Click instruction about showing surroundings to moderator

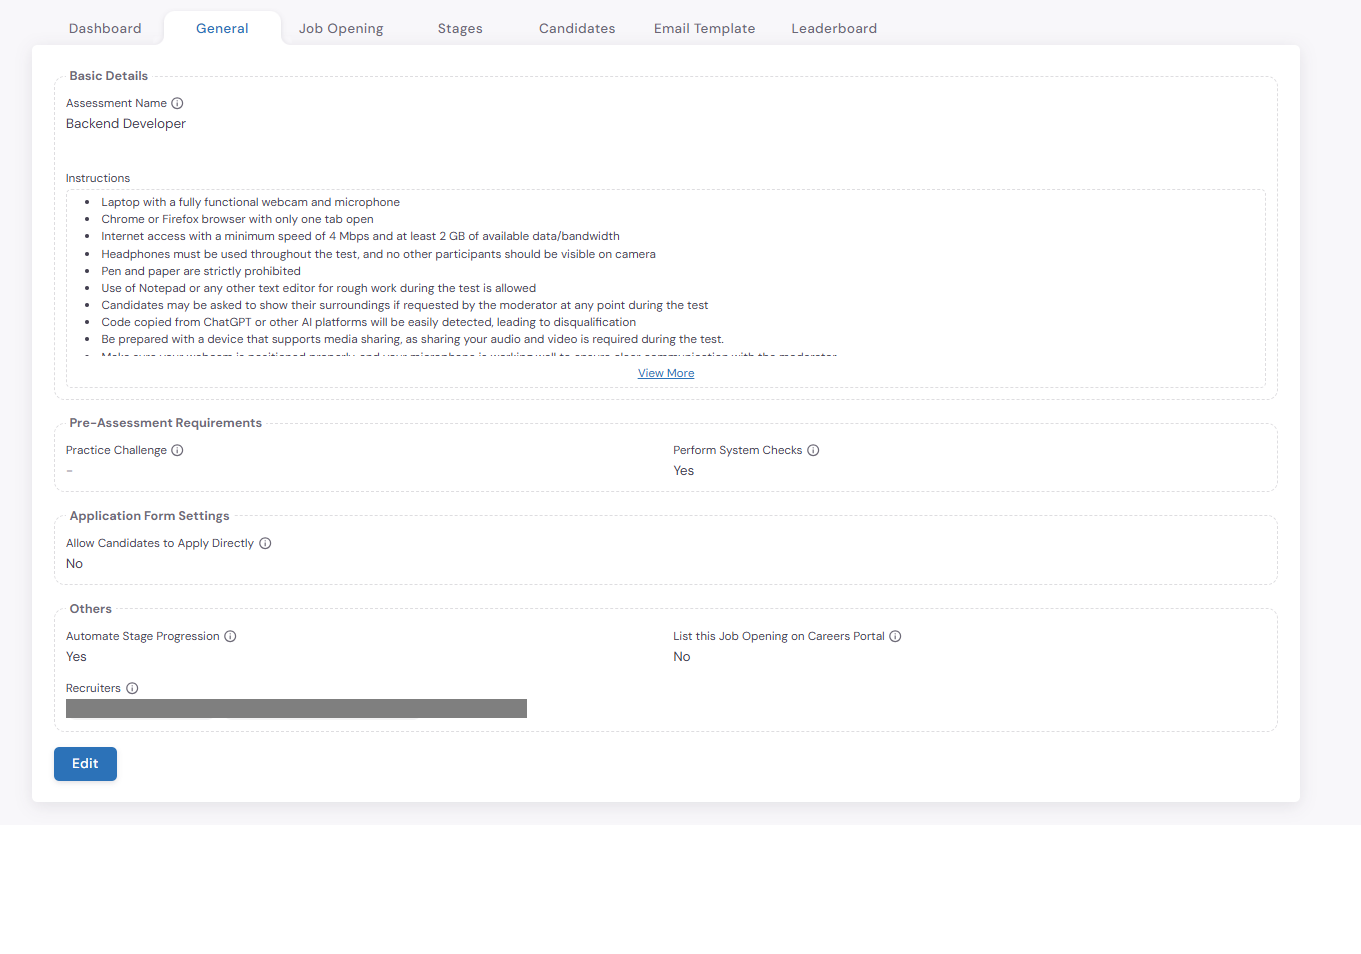pyautogui.click(x=404, y=305)
